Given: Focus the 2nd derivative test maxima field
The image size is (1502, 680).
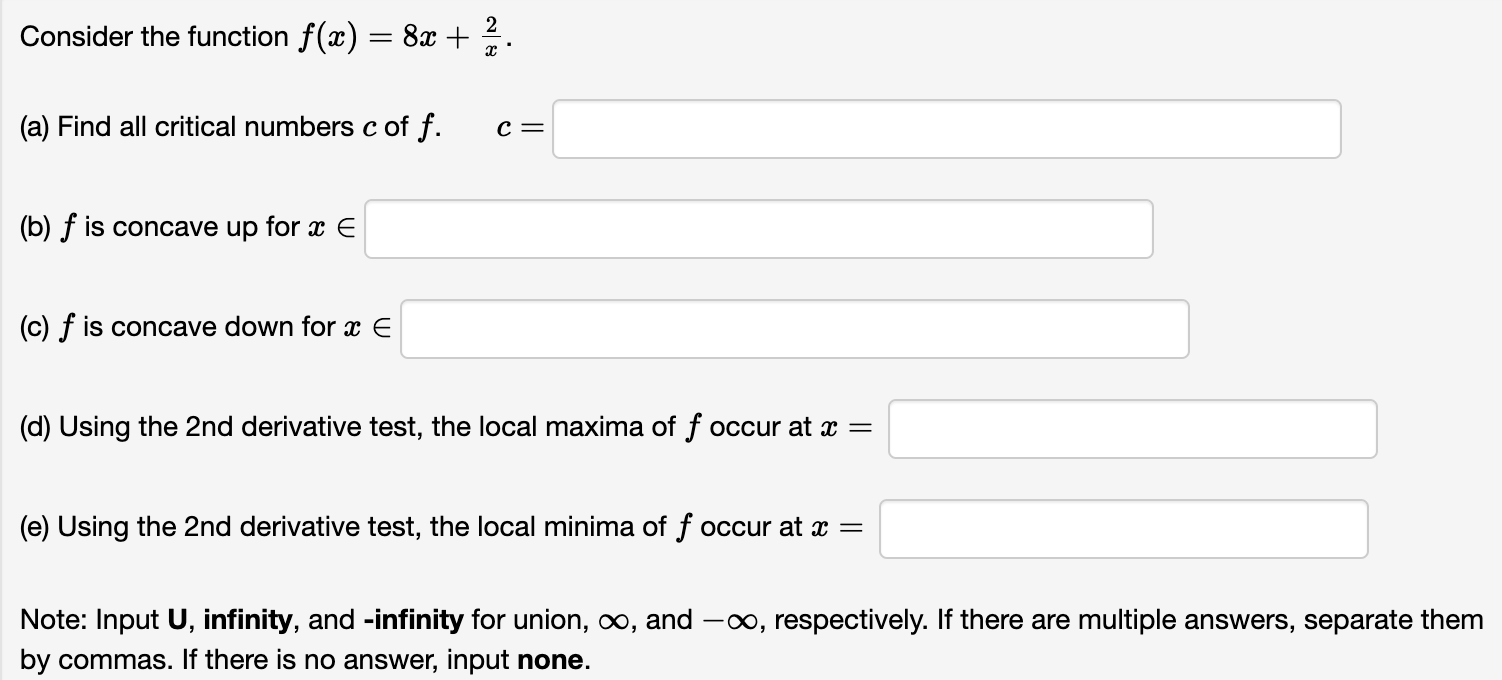Looking at the screenshot, I should click(x=1132, y=428).
